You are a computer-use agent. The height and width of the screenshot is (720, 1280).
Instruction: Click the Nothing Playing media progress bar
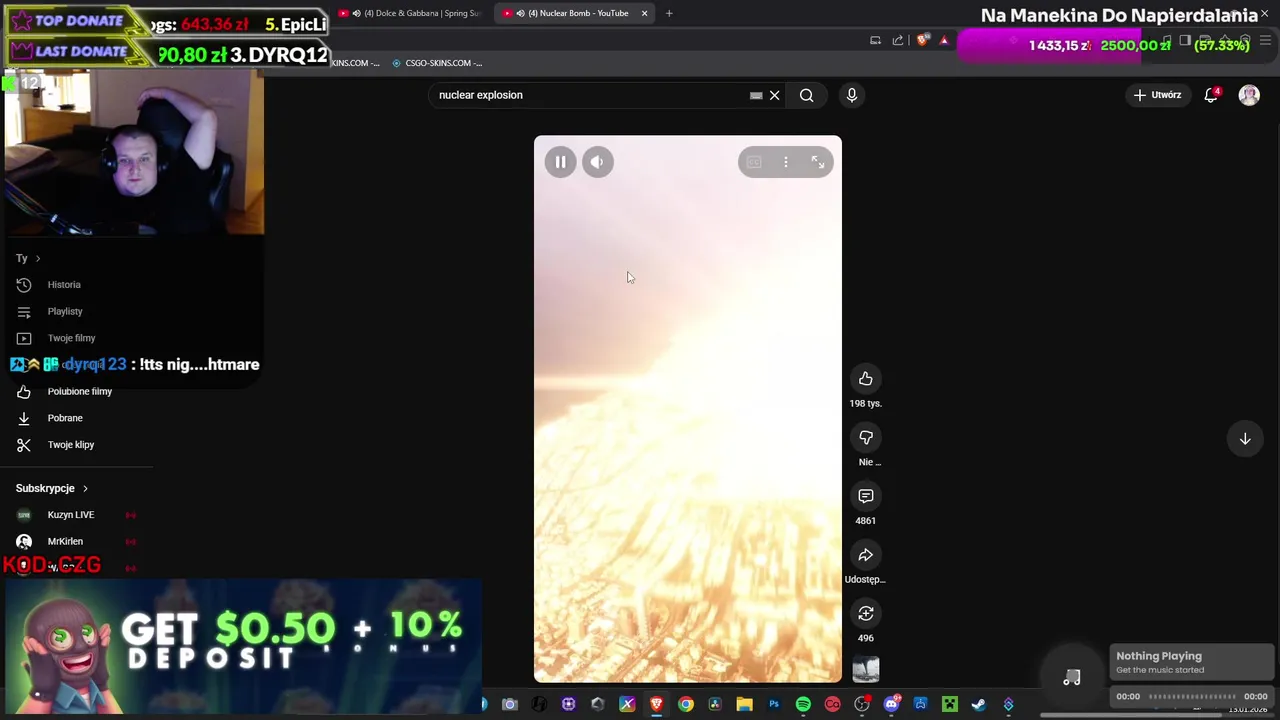(1192, 697)
